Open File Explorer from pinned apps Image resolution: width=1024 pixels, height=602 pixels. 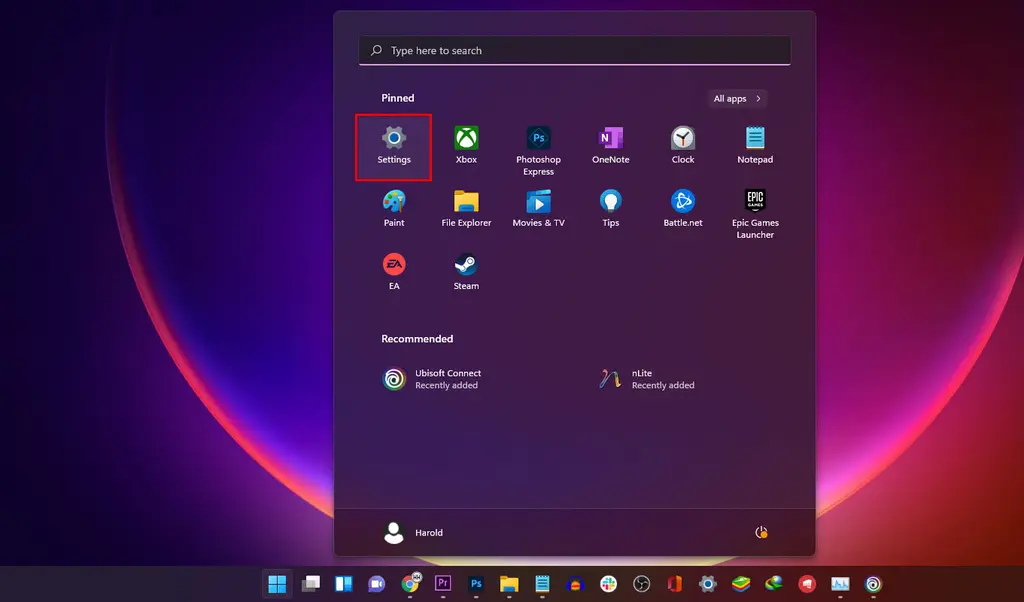[466, 209]
